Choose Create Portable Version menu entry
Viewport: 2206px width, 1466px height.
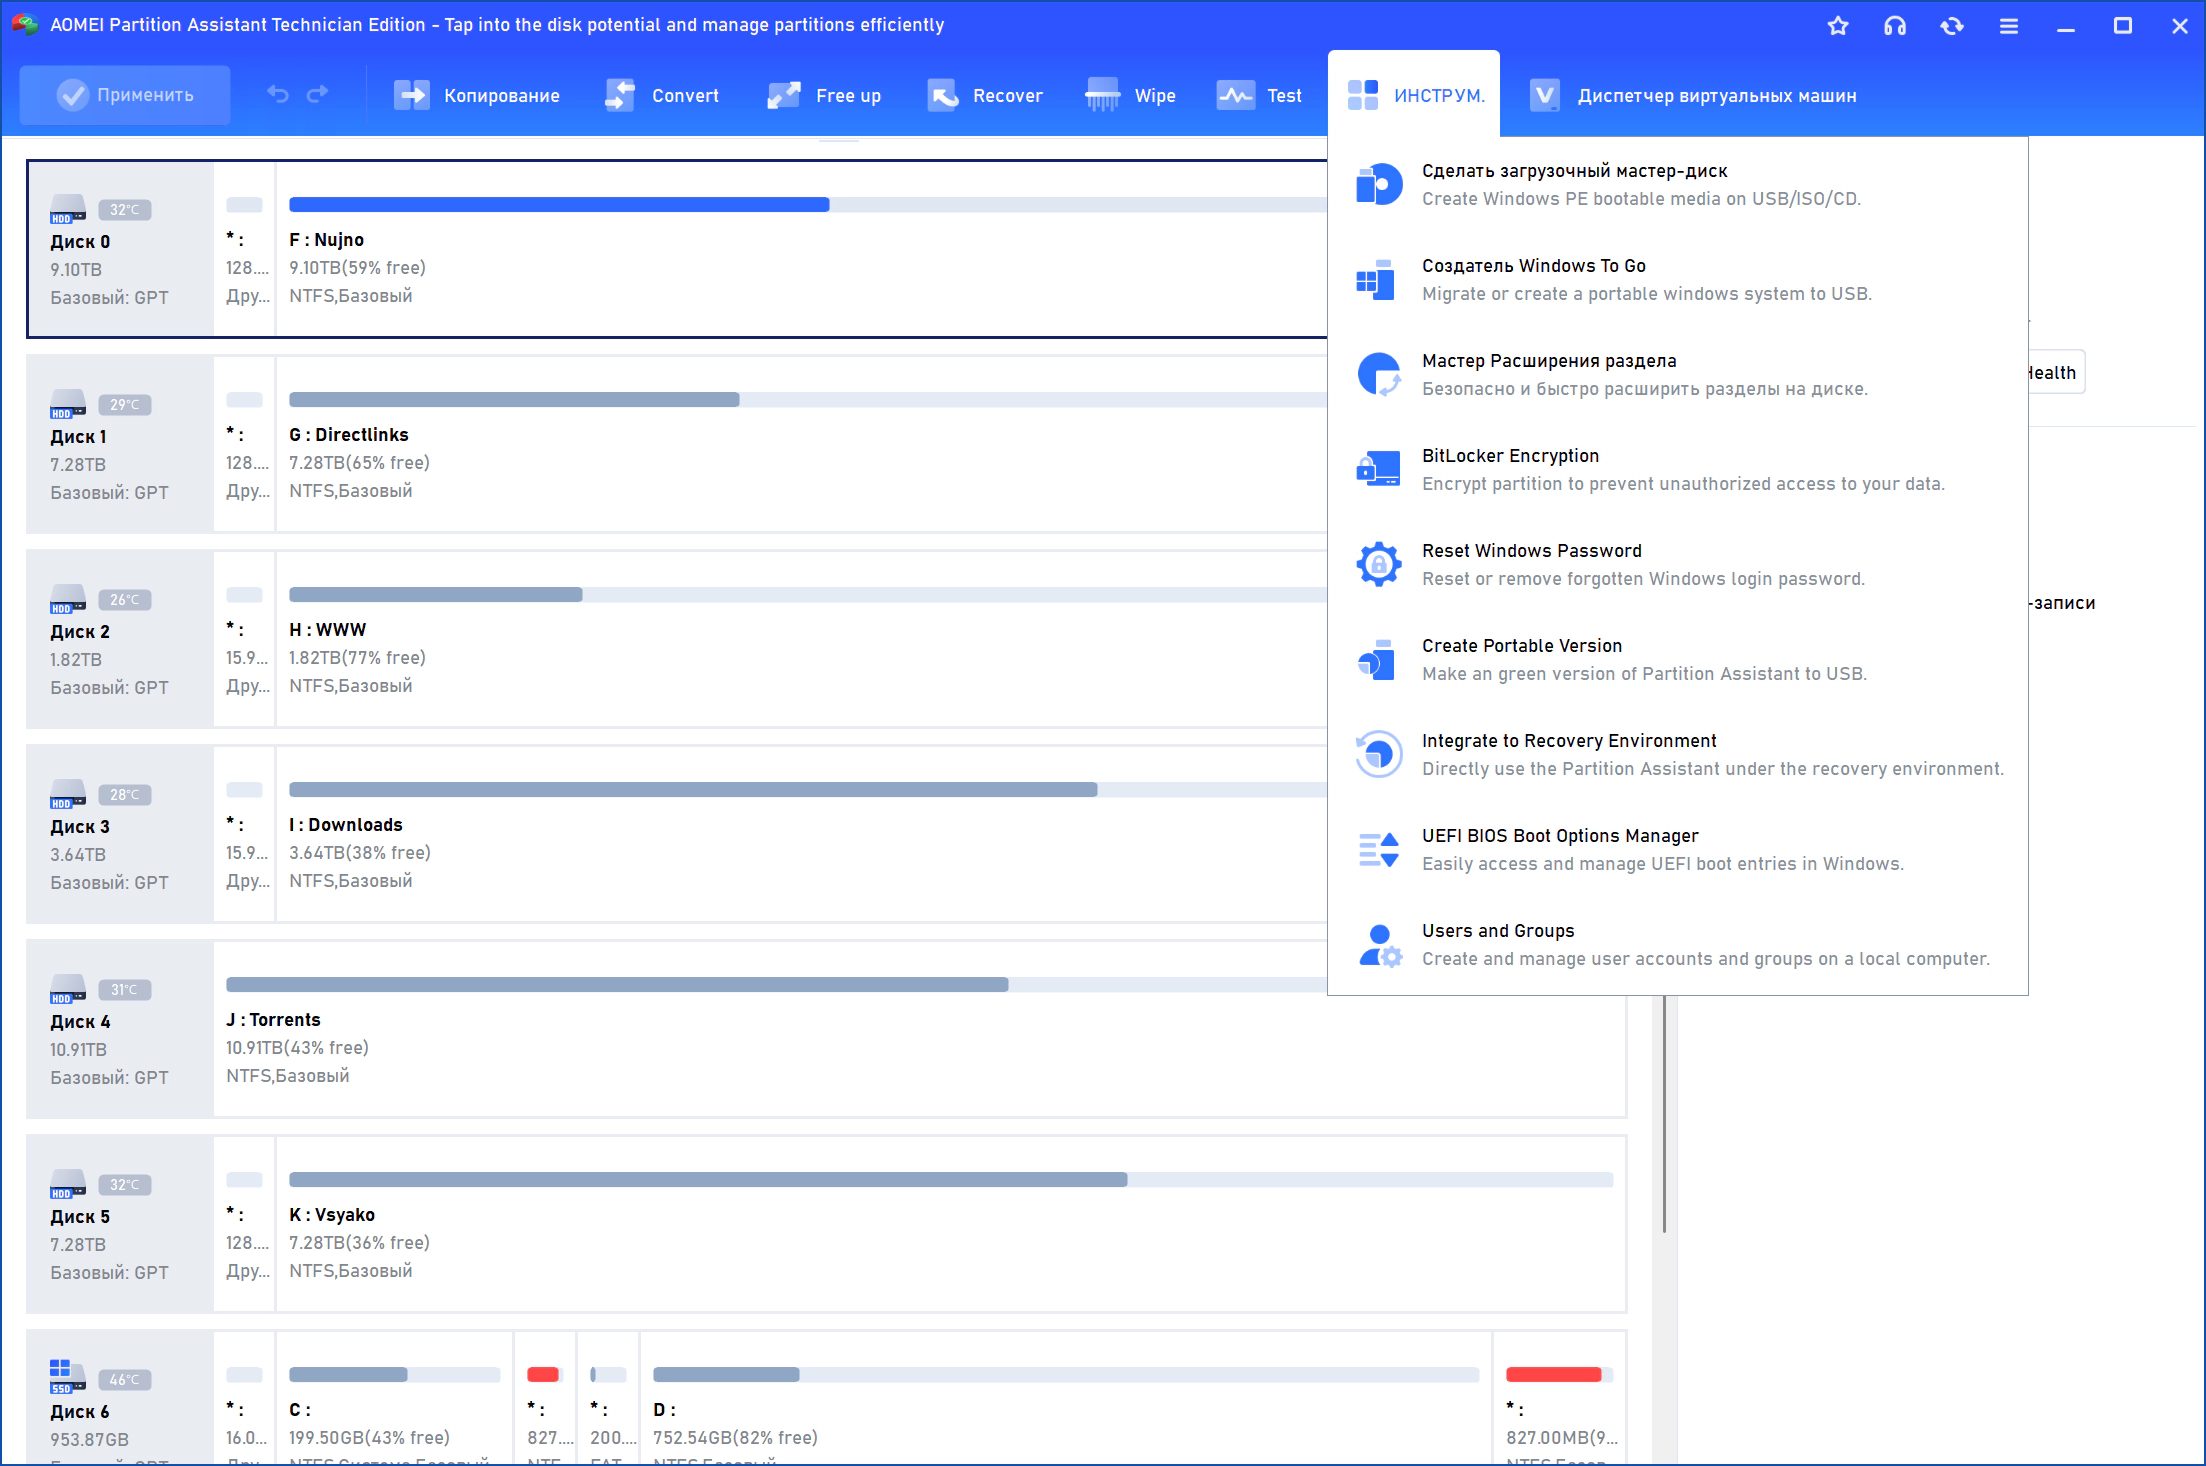(x=1678, y=660)
